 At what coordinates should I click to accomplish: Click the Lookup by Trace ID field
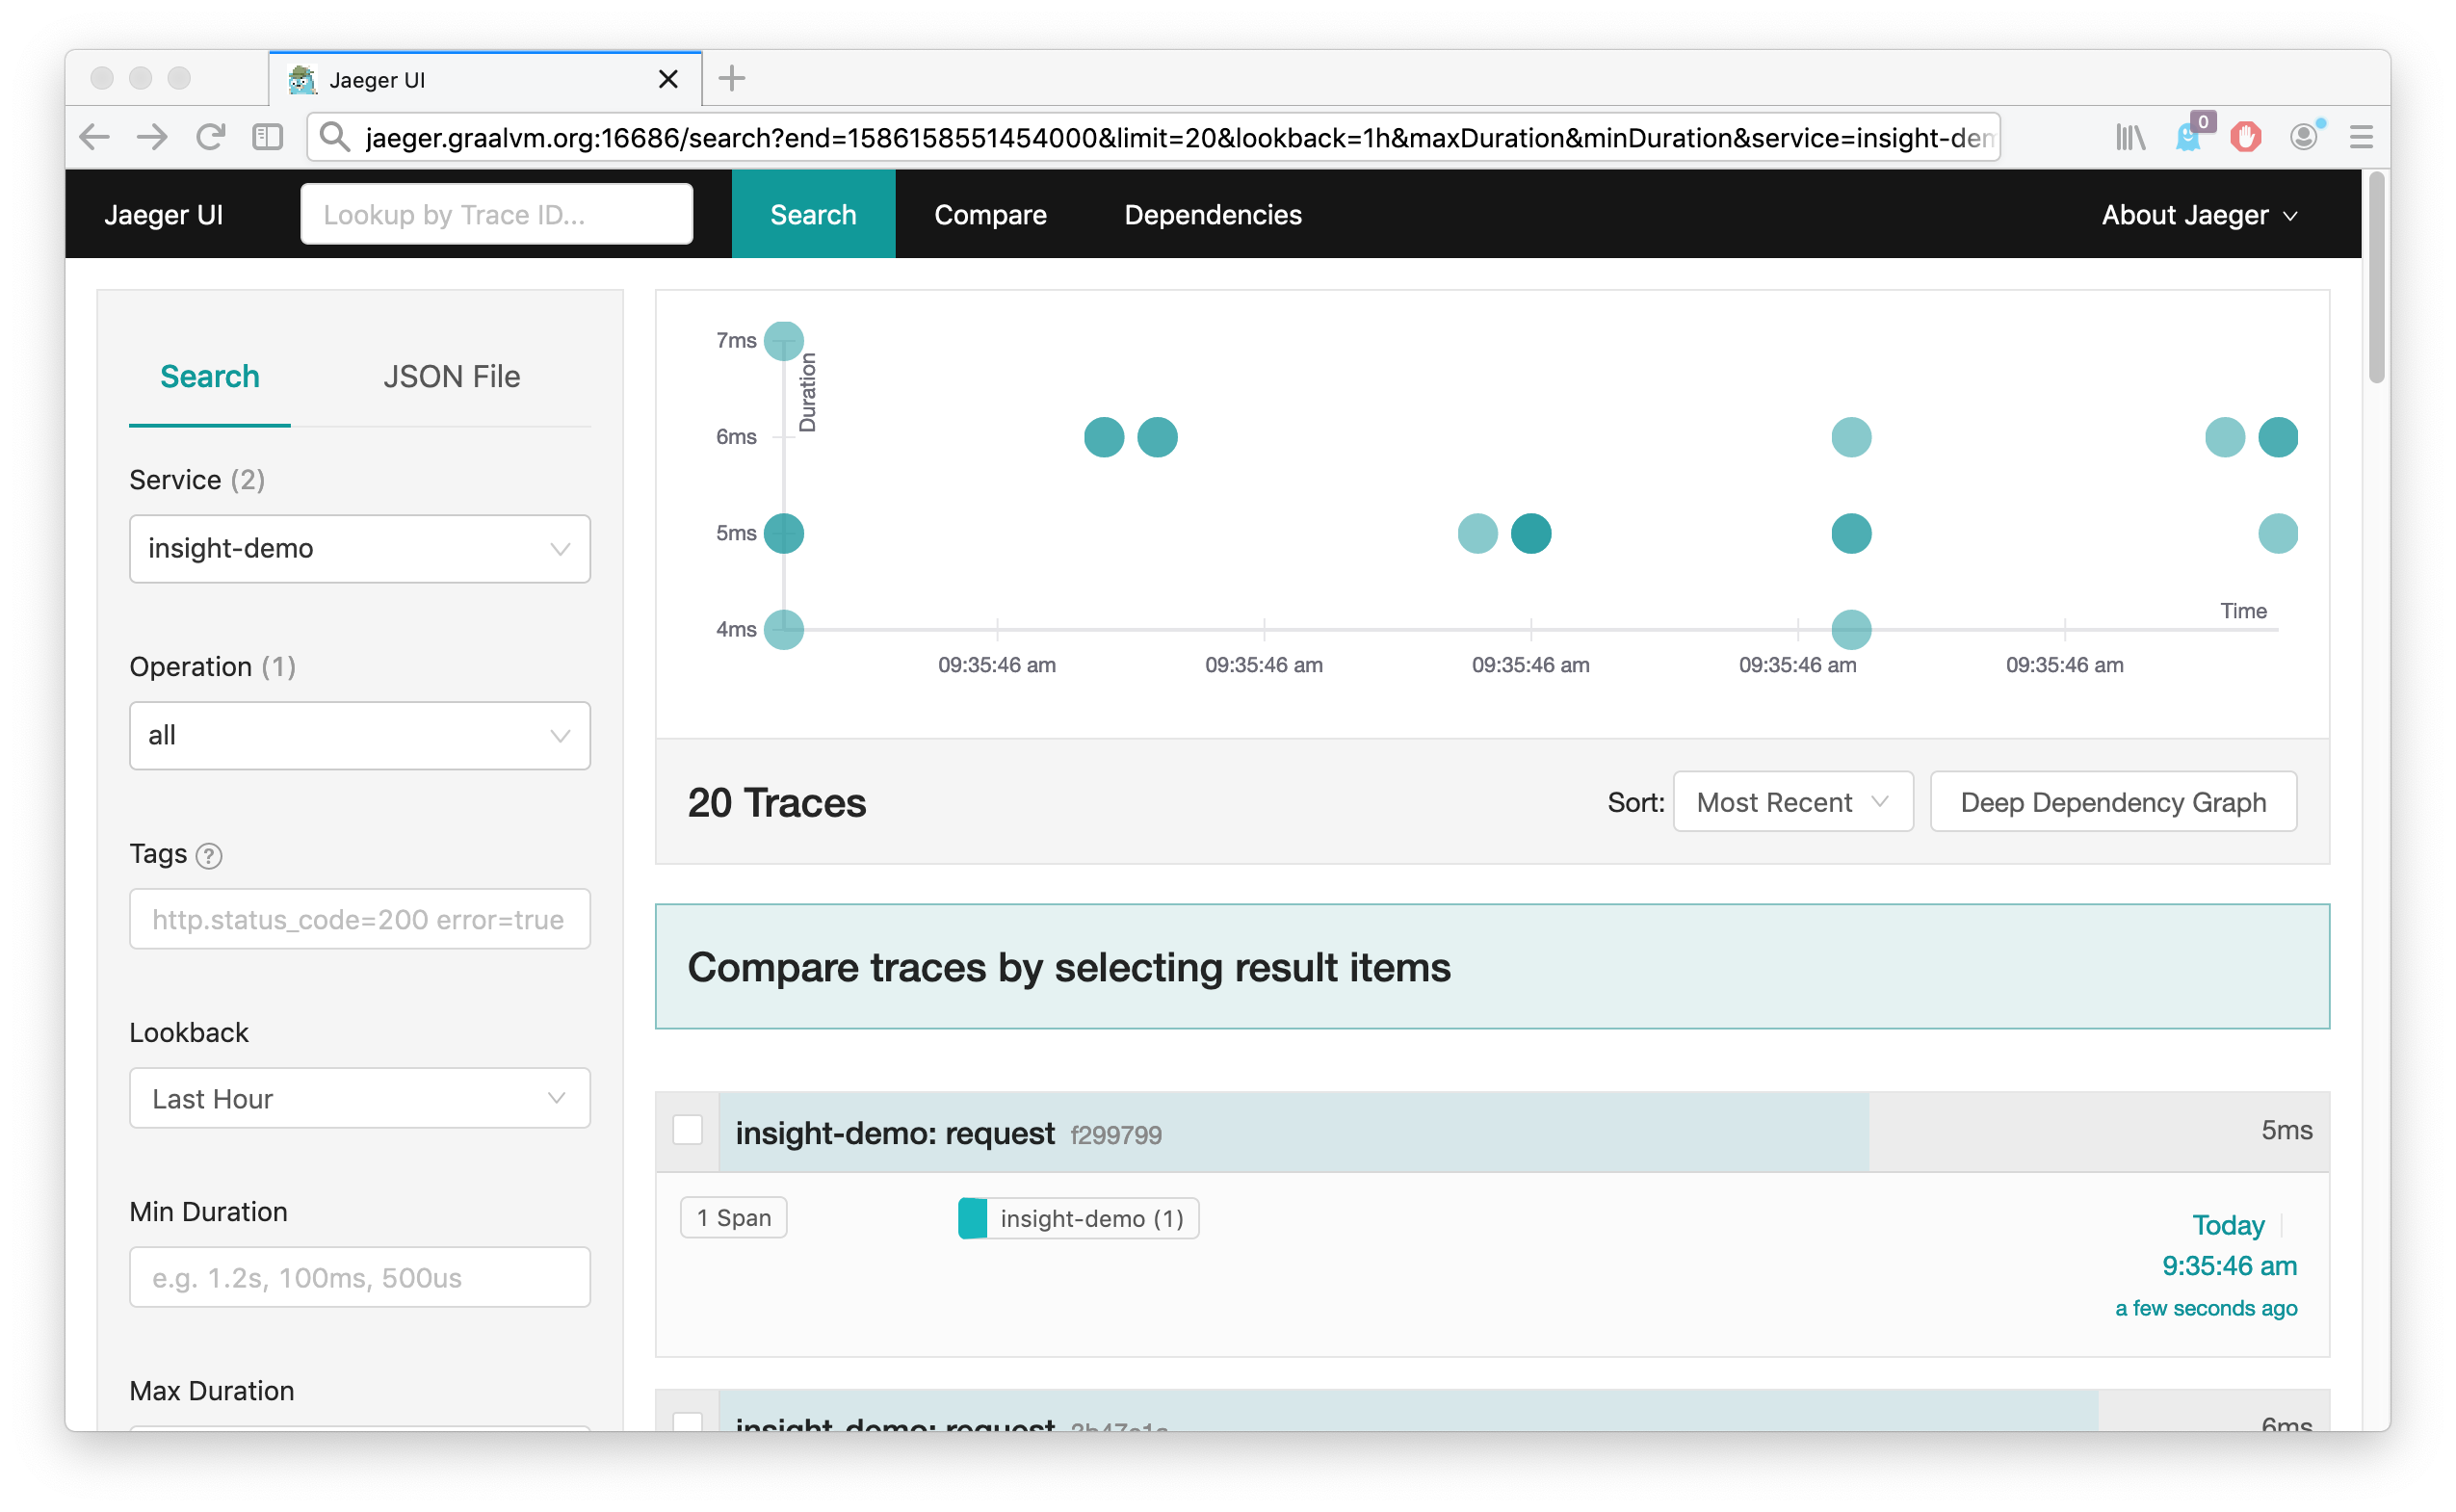[x=496, y=215]
